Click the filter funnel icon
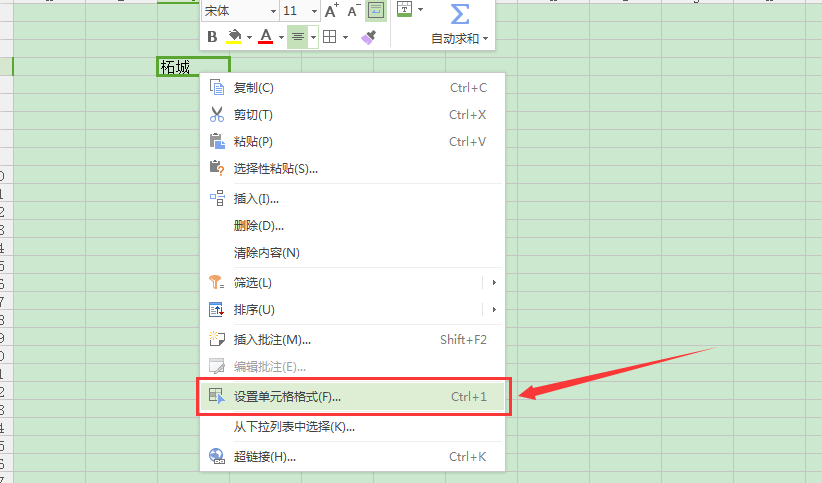 point(217,283)
